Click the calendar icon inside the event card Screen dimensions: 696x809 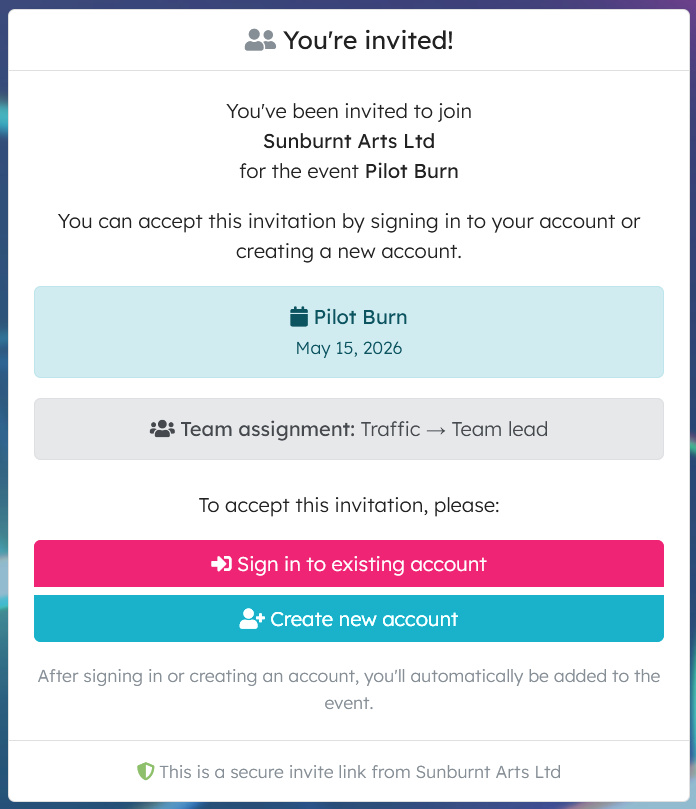coord(298,316)
